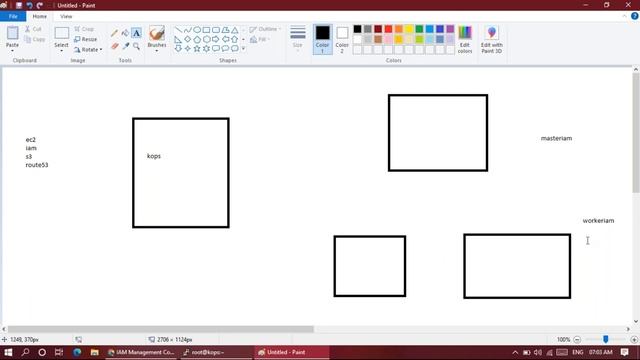Click the vertical scrollbar thumb
This screenshot has width=640, height=360.
coord(636,133)
